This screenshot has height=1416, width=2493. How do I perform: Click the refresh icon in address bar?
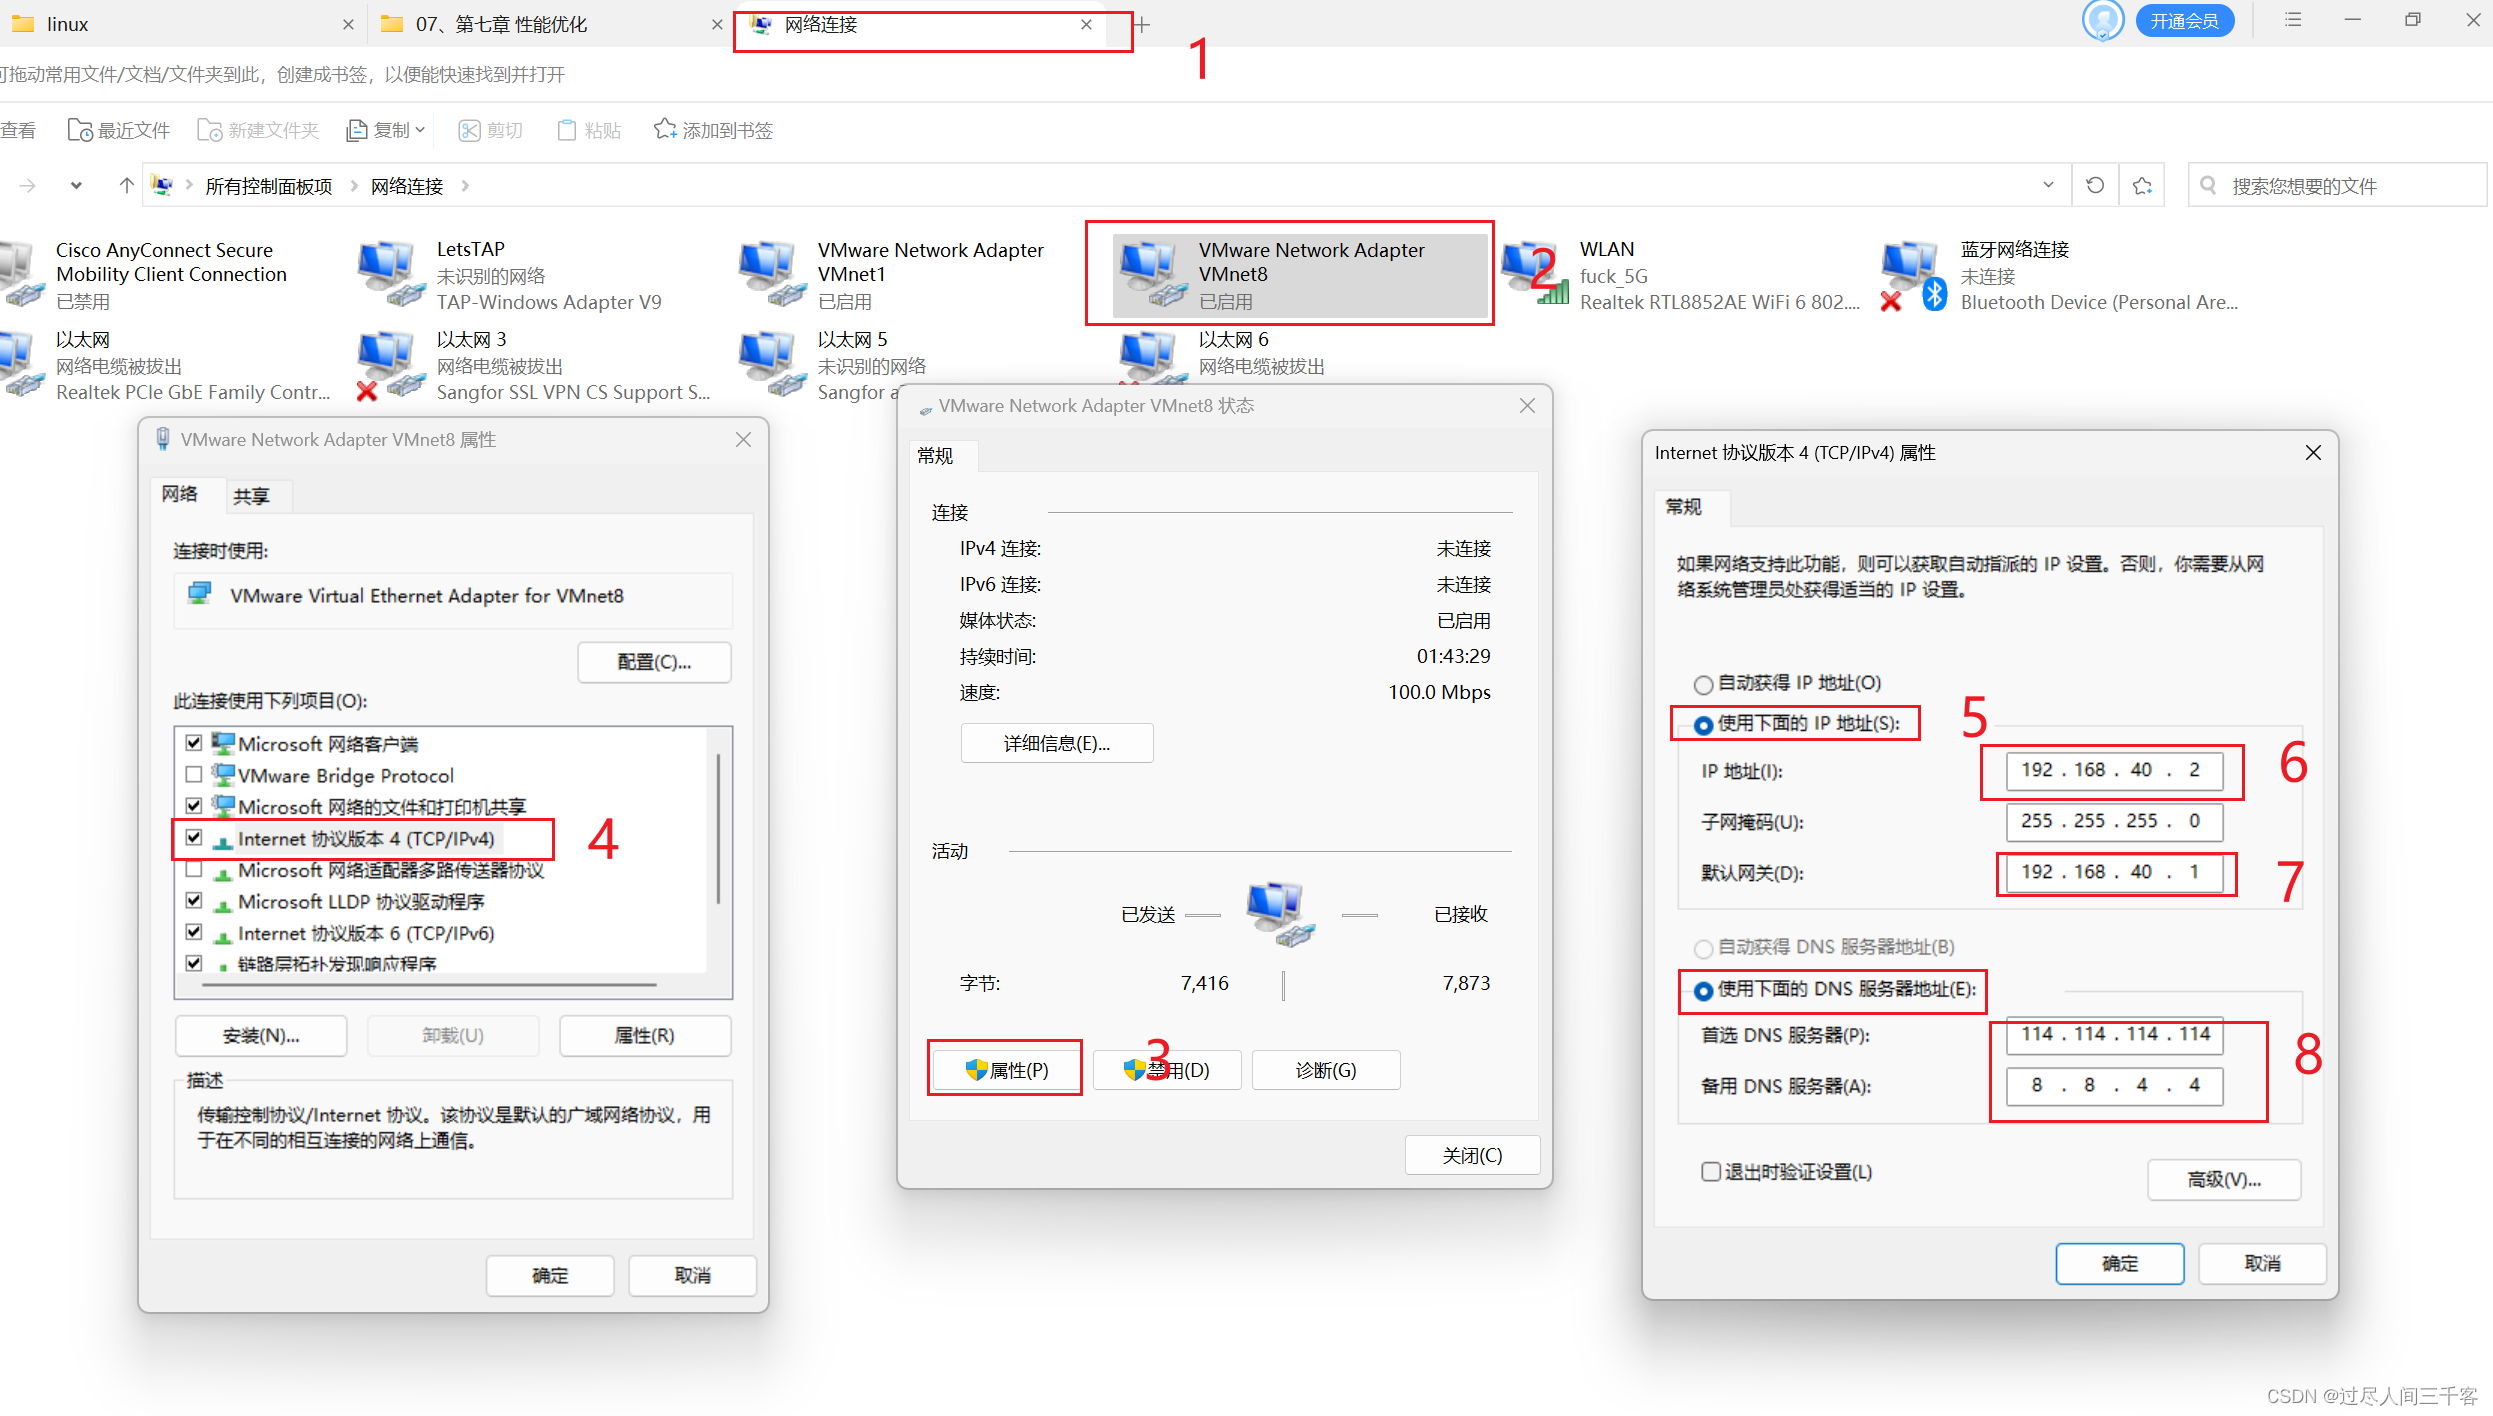[x=2095, y=185]
